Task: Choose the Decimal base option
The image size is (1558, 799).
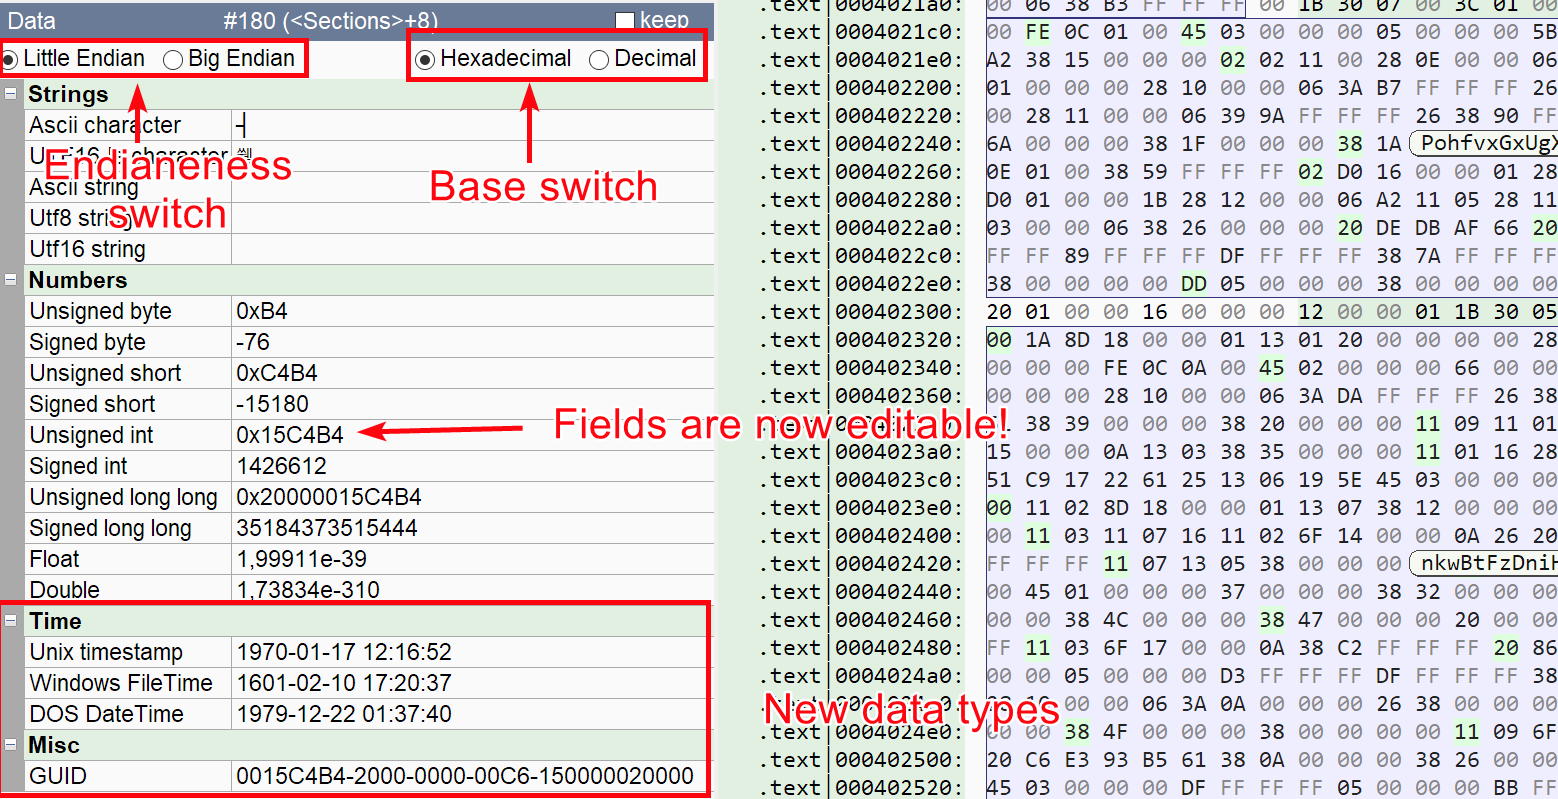Action: [599, 59]
